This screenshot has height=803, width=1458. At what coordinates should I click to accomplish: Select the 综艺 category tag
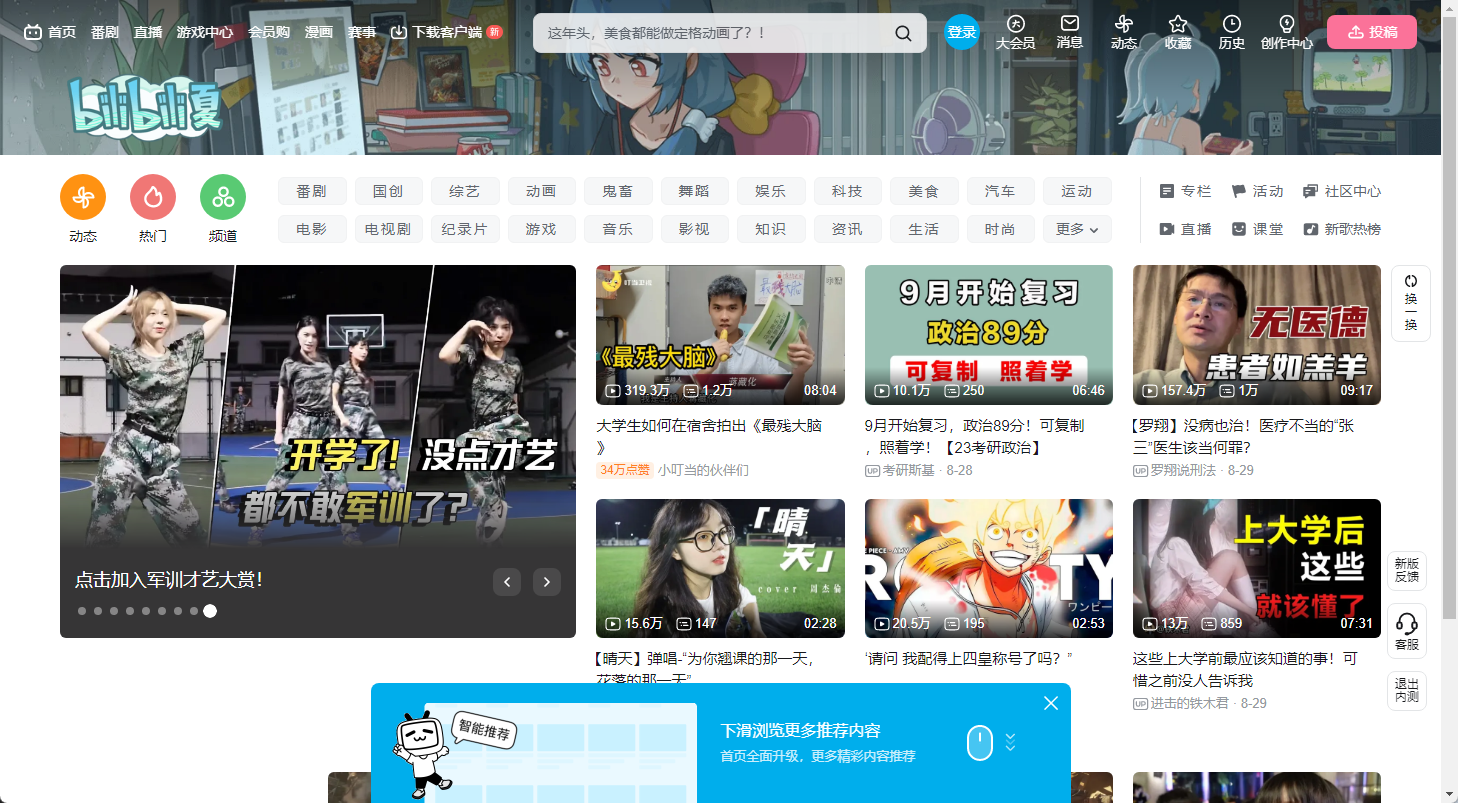pyautogui.click(x=465, y=191)
